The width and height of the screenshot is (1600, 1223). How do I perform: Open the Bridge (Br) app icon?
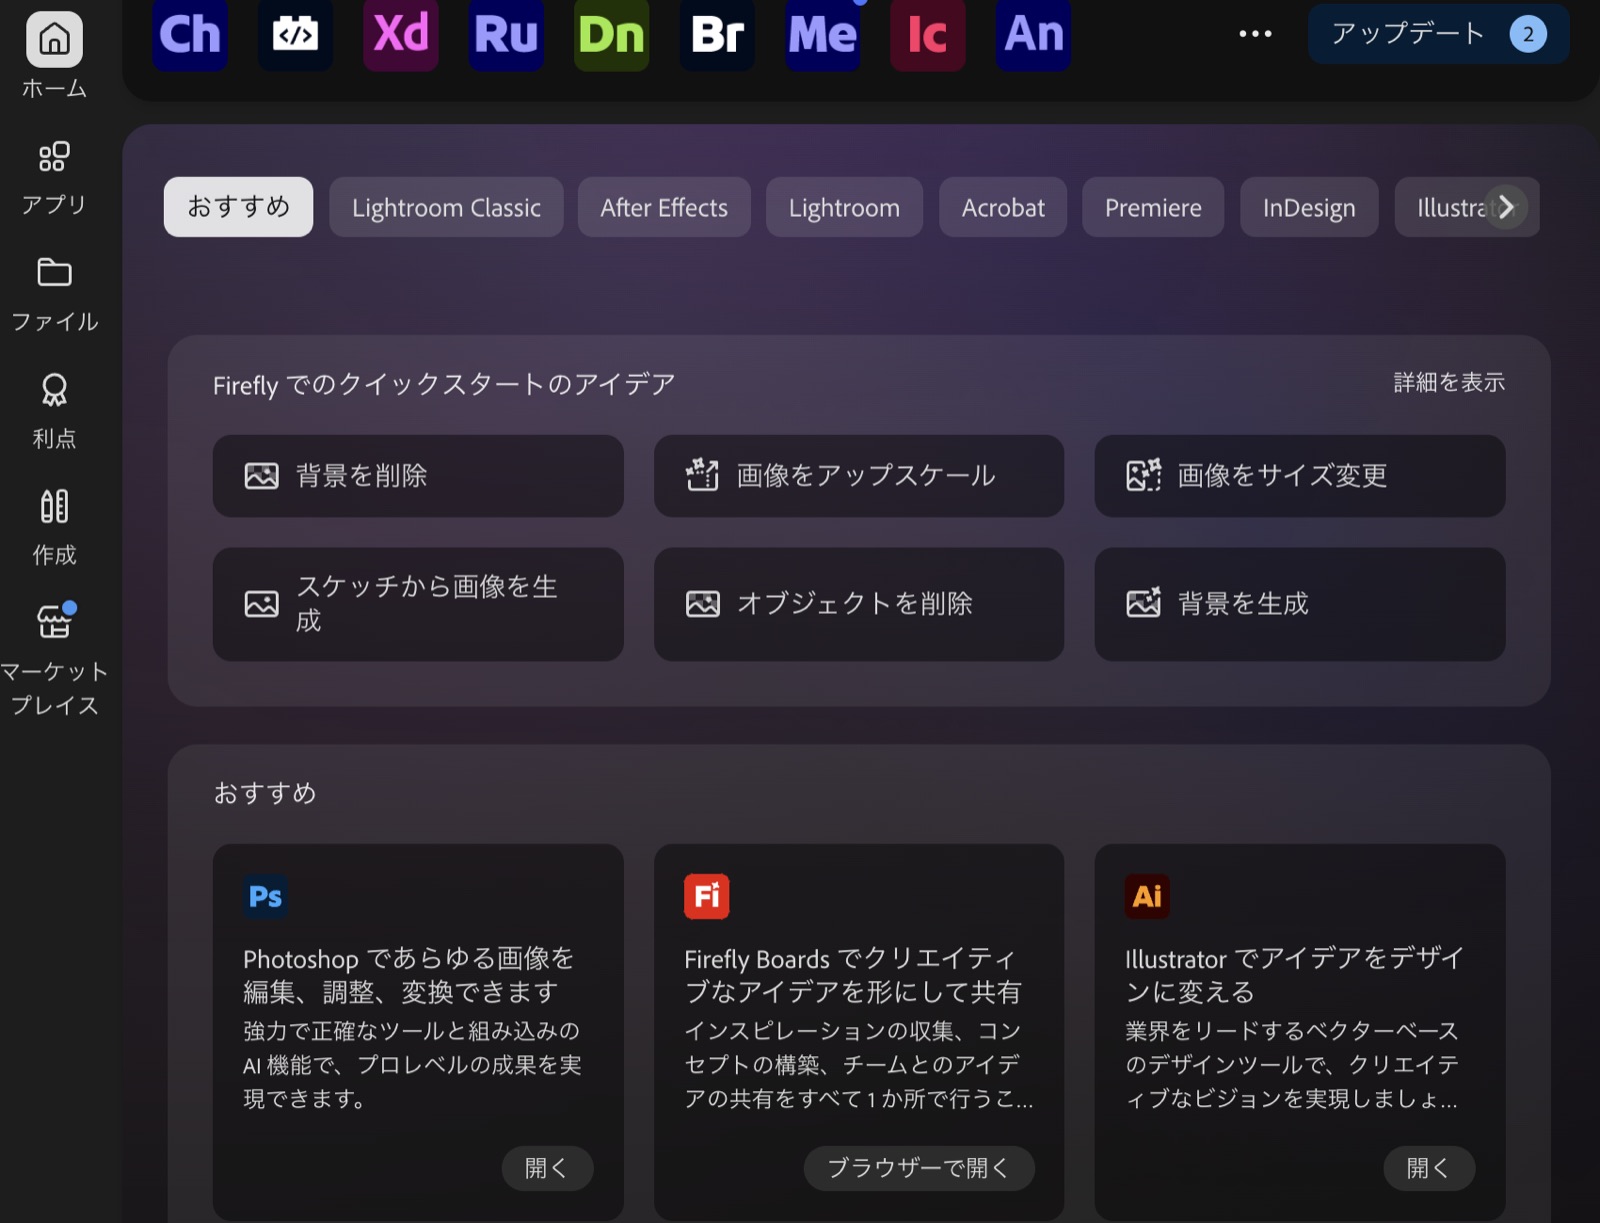[717, 34]
